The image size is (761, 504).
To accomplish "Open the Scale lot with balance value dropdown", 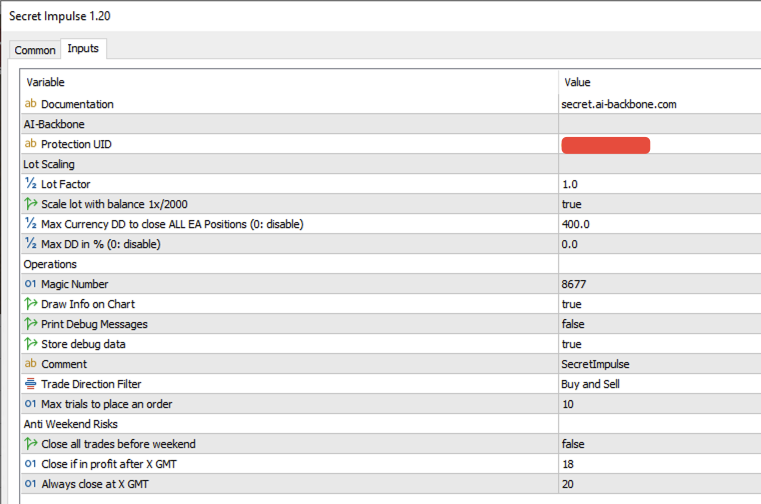I will (x=574, y=204).
